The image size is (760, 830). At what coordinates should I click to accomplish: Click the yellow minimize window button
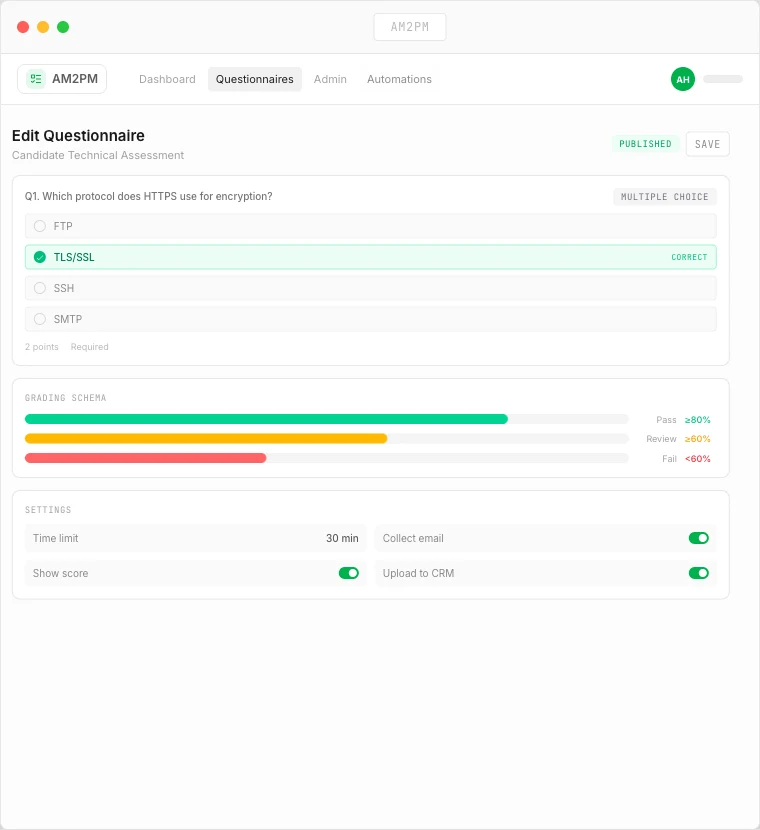tap(43, 27)
